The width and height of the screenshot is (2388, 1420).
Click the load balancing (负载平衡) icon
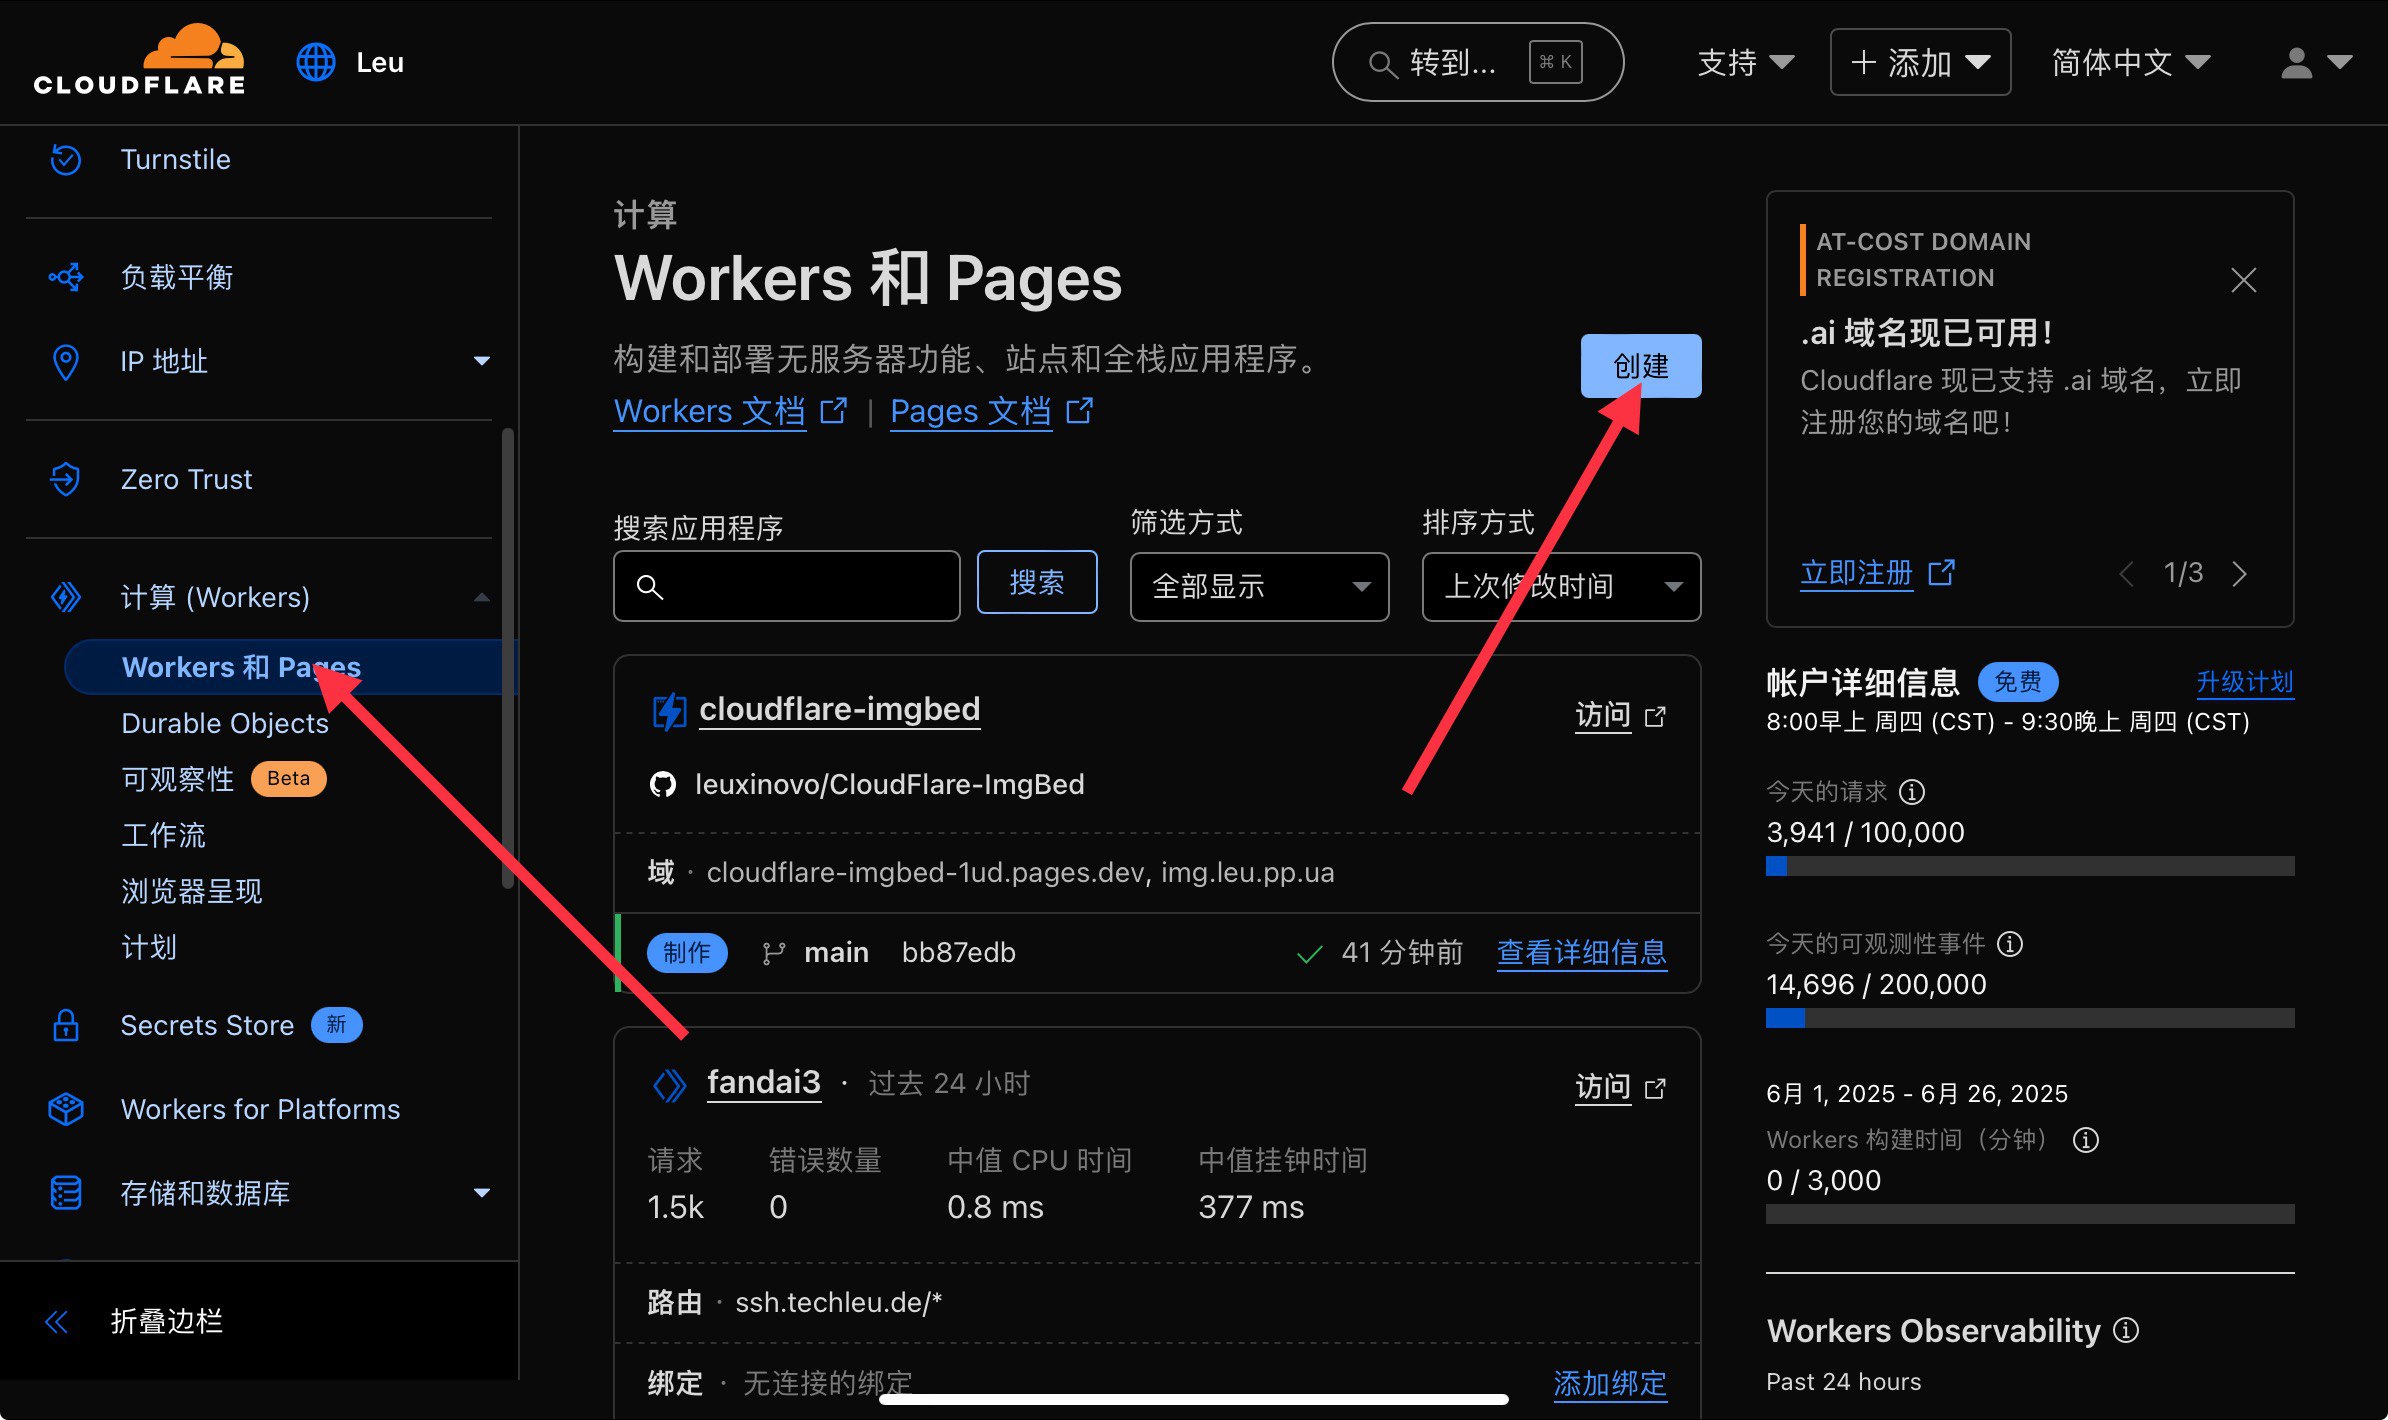click(66, 277)
